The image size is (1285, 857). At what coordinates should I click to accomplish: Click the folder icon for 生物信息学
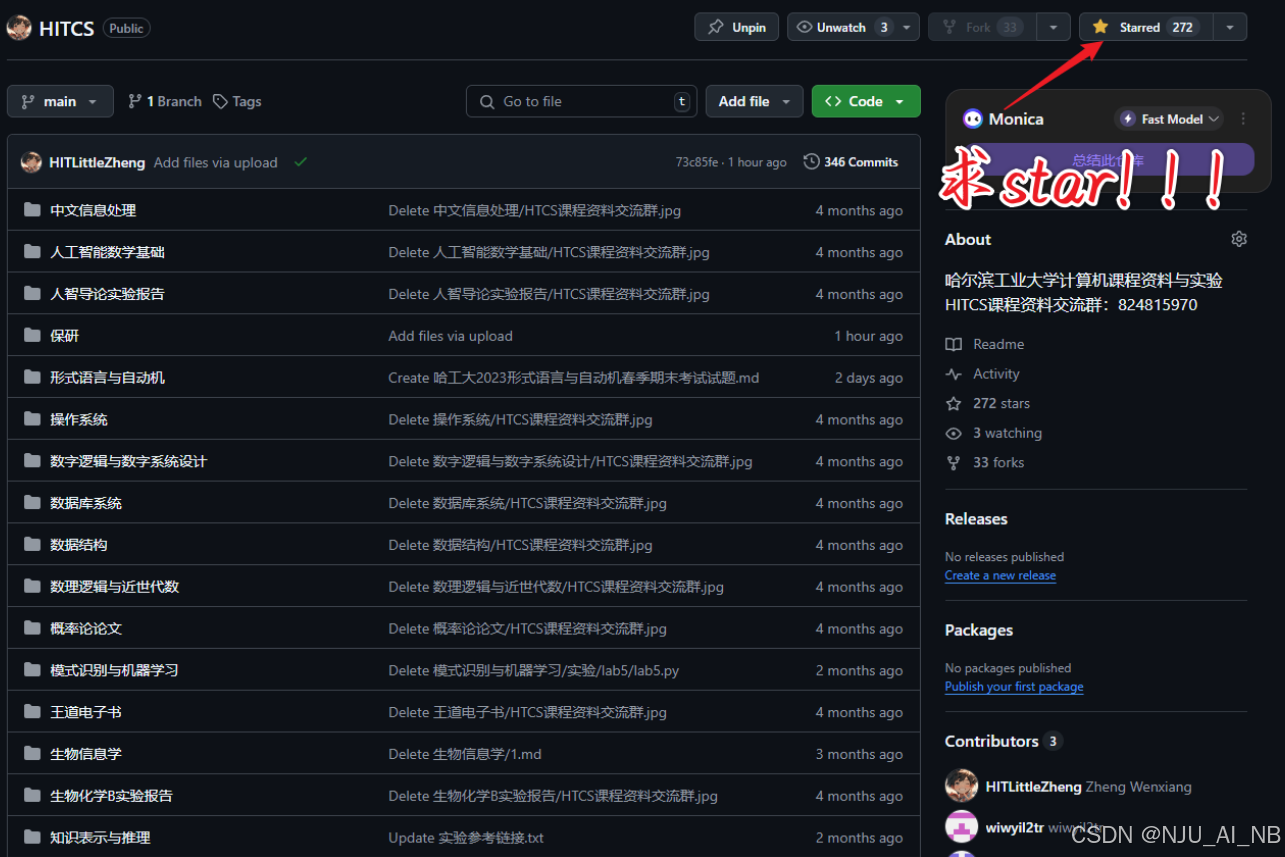coord(32,754)
